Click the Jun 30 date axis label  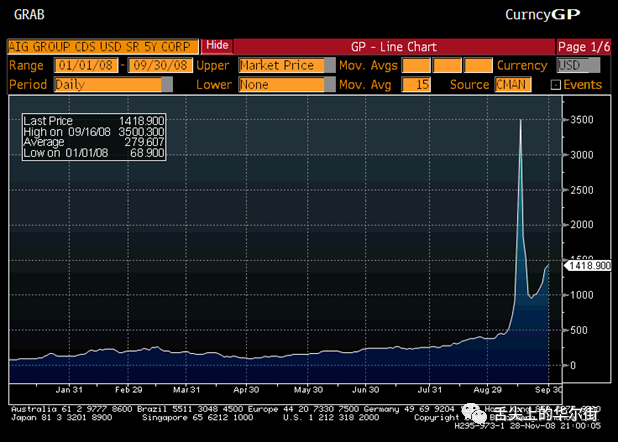pos(365,390)
